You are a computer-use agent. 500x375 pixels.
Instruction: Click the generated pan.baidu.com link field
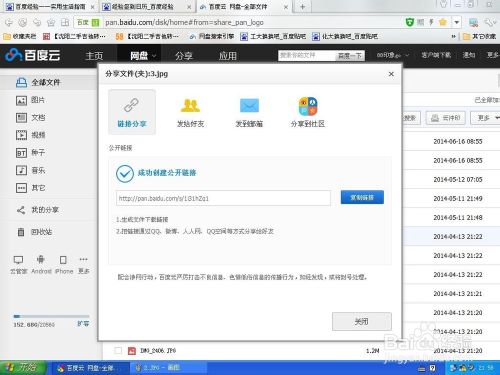pyautogui.click(x=223, y=198)
